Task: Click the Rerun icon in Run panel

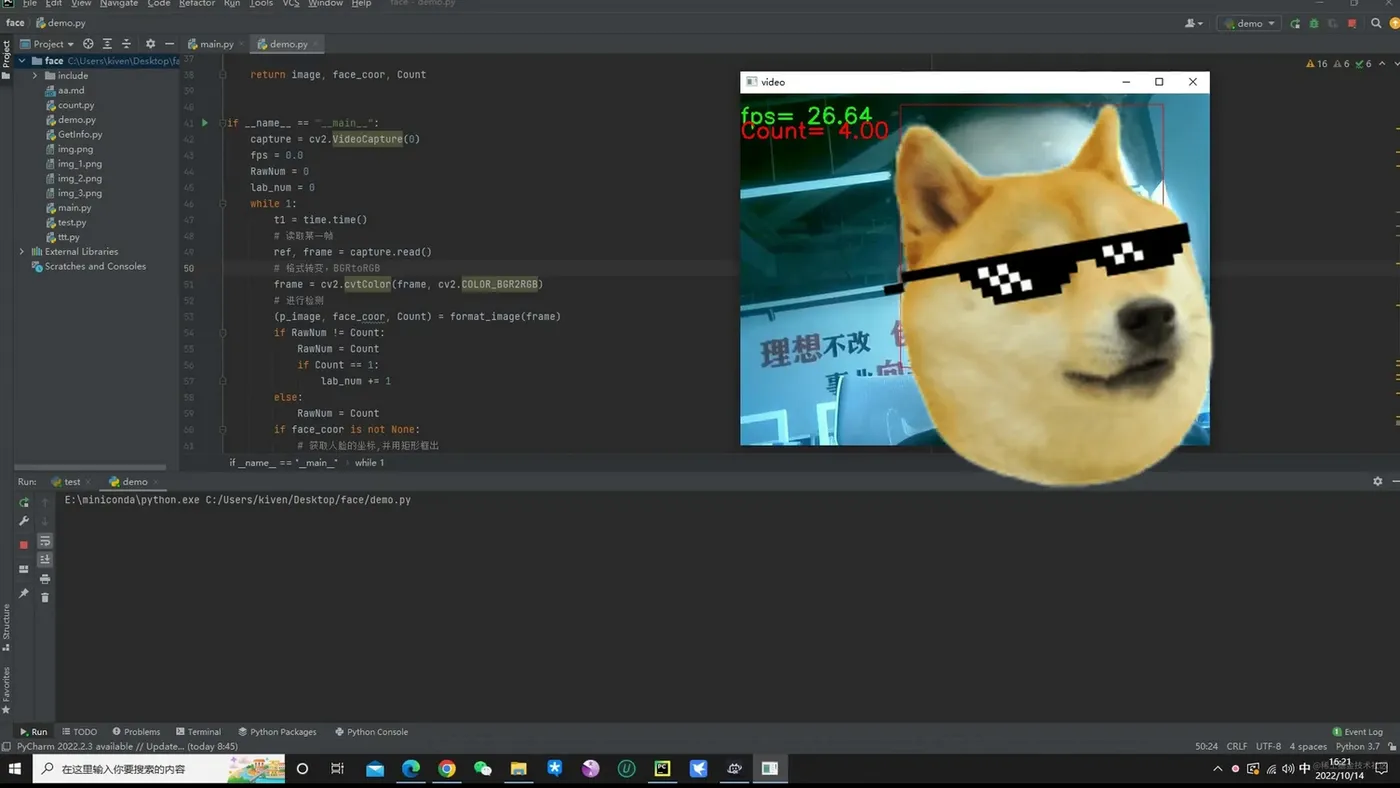Action: click(x=24, y=502)
